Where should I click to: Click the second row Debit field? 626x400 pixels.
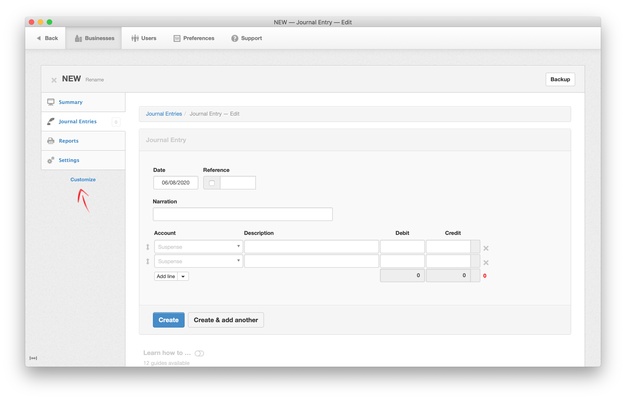(x=402, y=261)
